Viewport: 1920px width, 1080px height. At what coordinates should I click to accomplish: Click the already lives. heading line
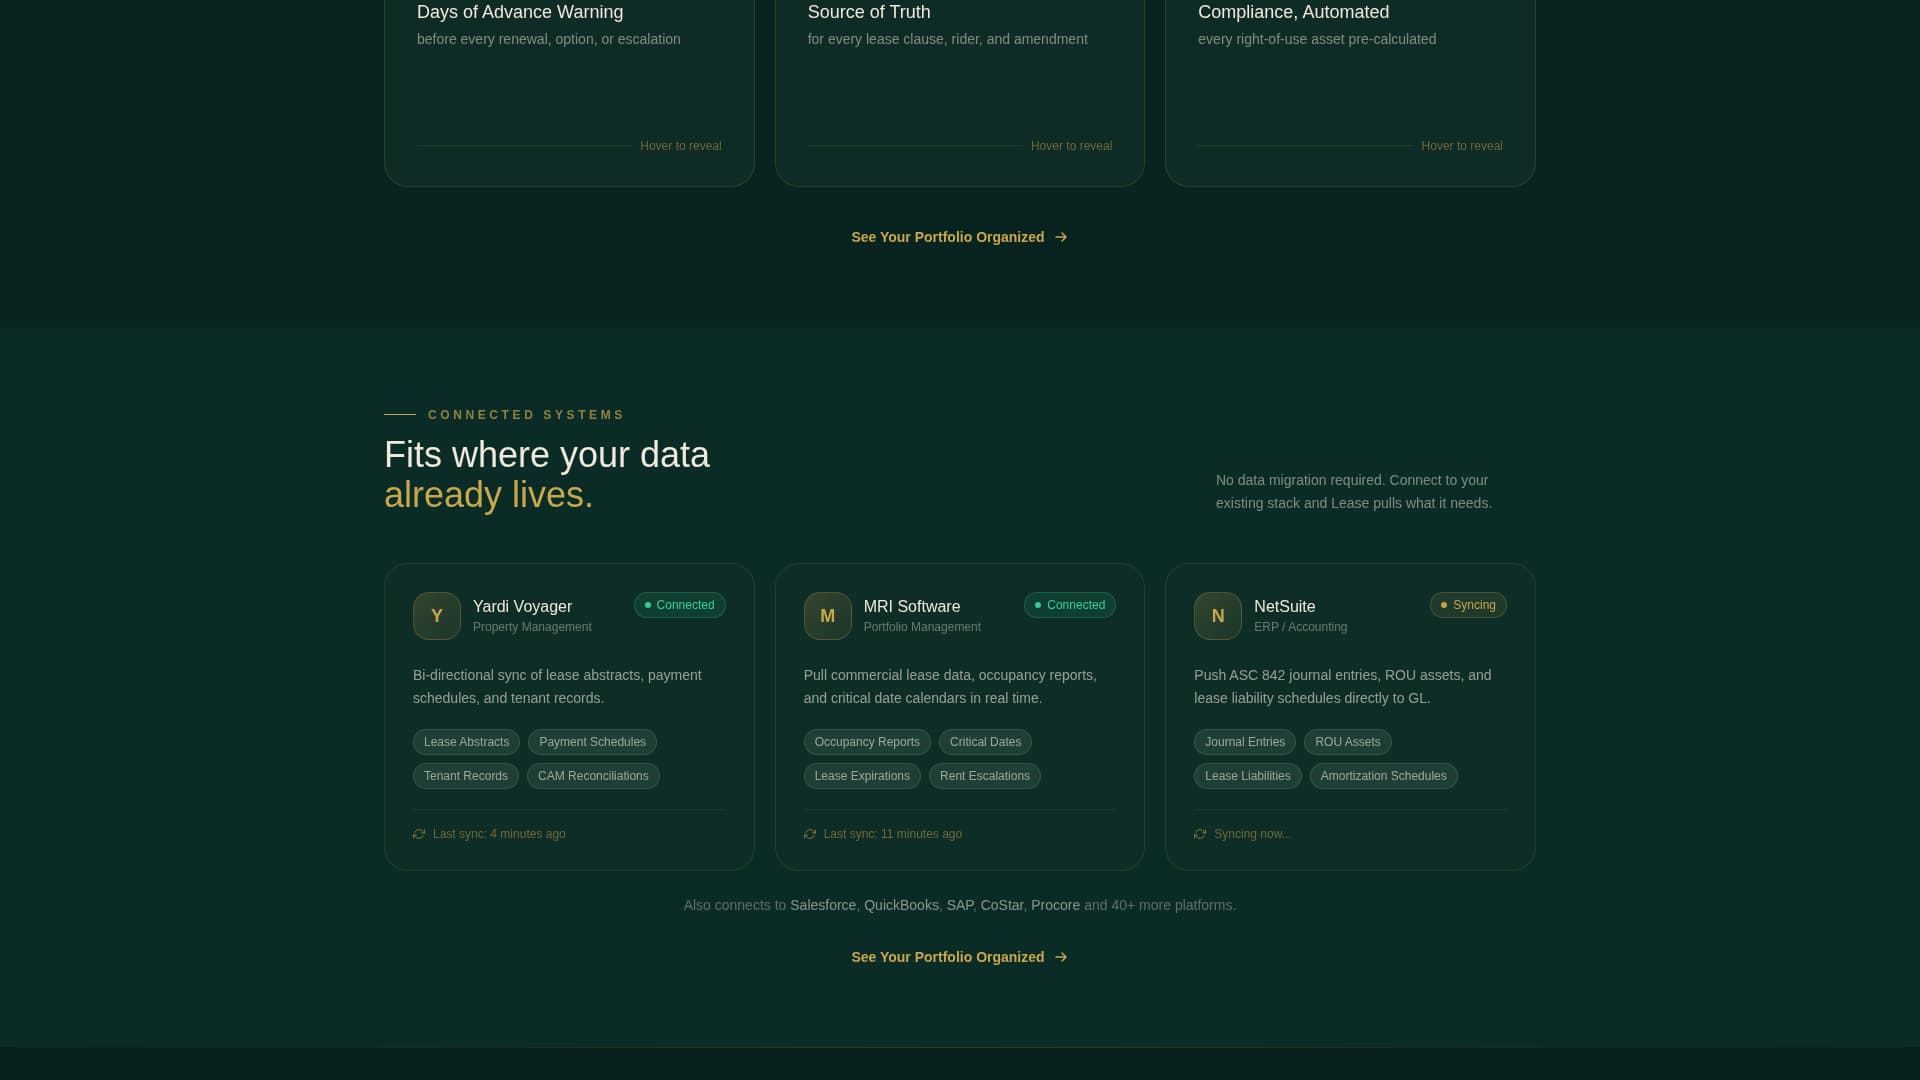point(489,495)
